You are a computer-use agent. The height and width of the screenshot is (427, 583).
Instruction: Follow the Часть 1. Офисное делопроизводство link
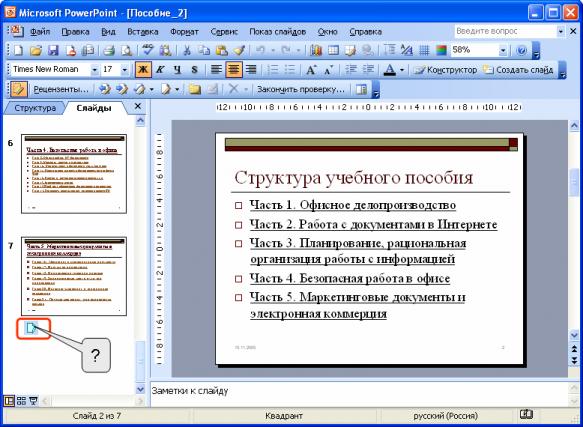click(353, 205)
